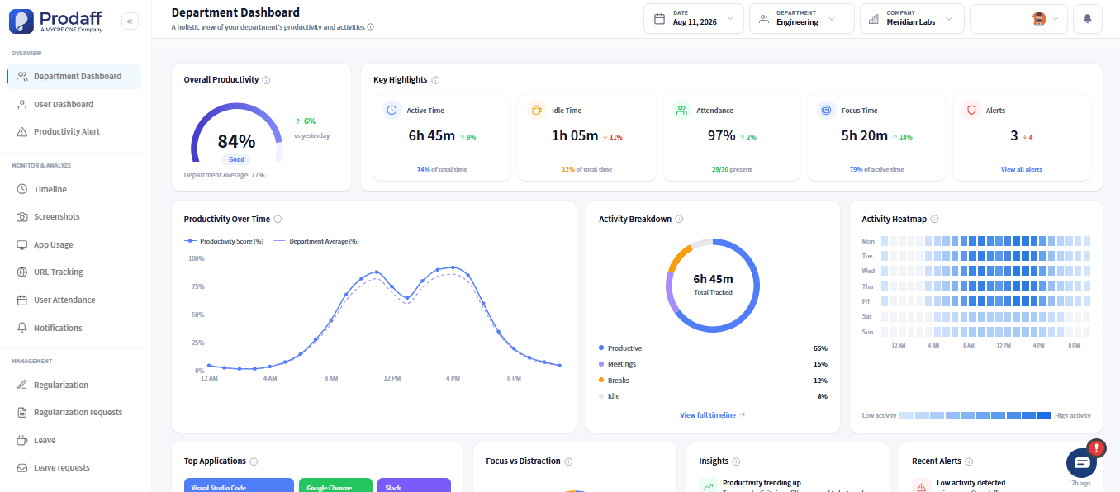Open Notifications in the sidebar

[74, 328]
